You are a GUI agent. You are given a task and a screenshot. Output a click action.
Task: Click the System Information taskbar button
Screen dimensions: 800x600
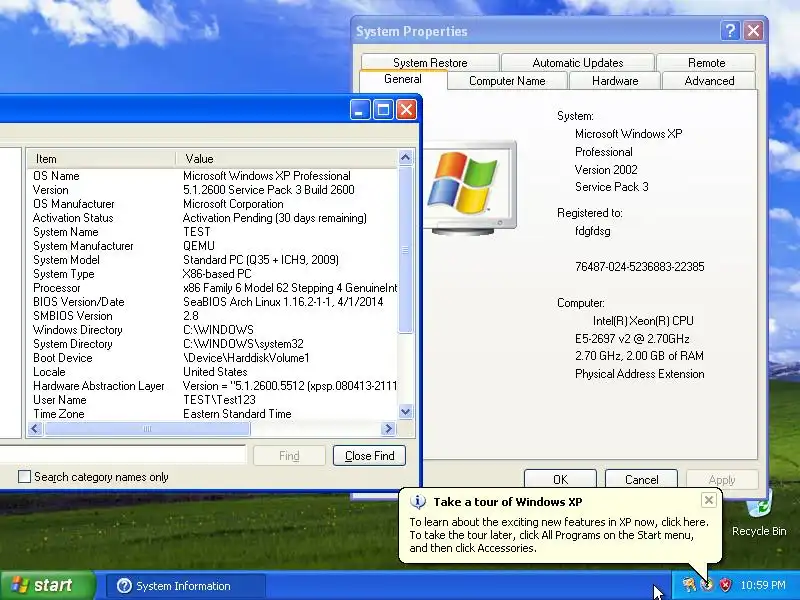pyautogui.click(x=186, y=586)
